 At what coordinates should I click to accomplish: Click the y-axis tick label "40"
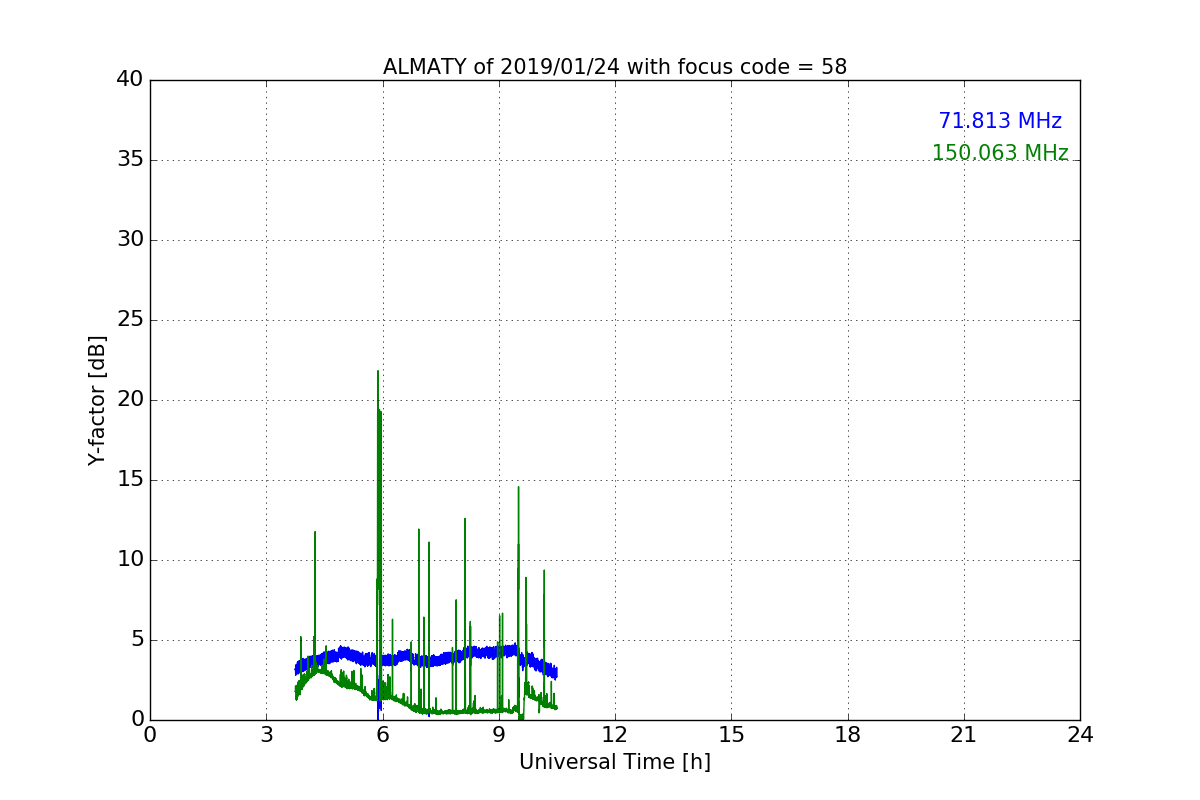pyautogui.click(x=130, y=80)
